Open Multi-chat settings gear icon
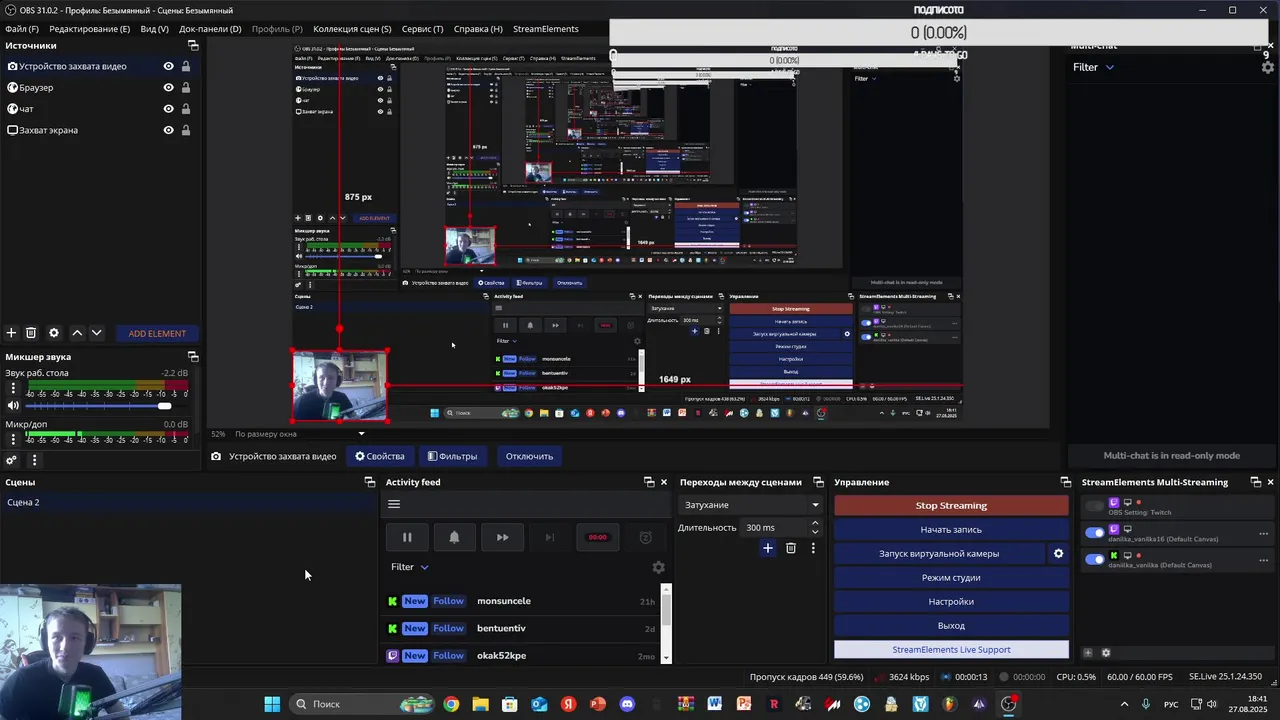The height and width of the screenshot is (720, 1280). (1268, 67)
